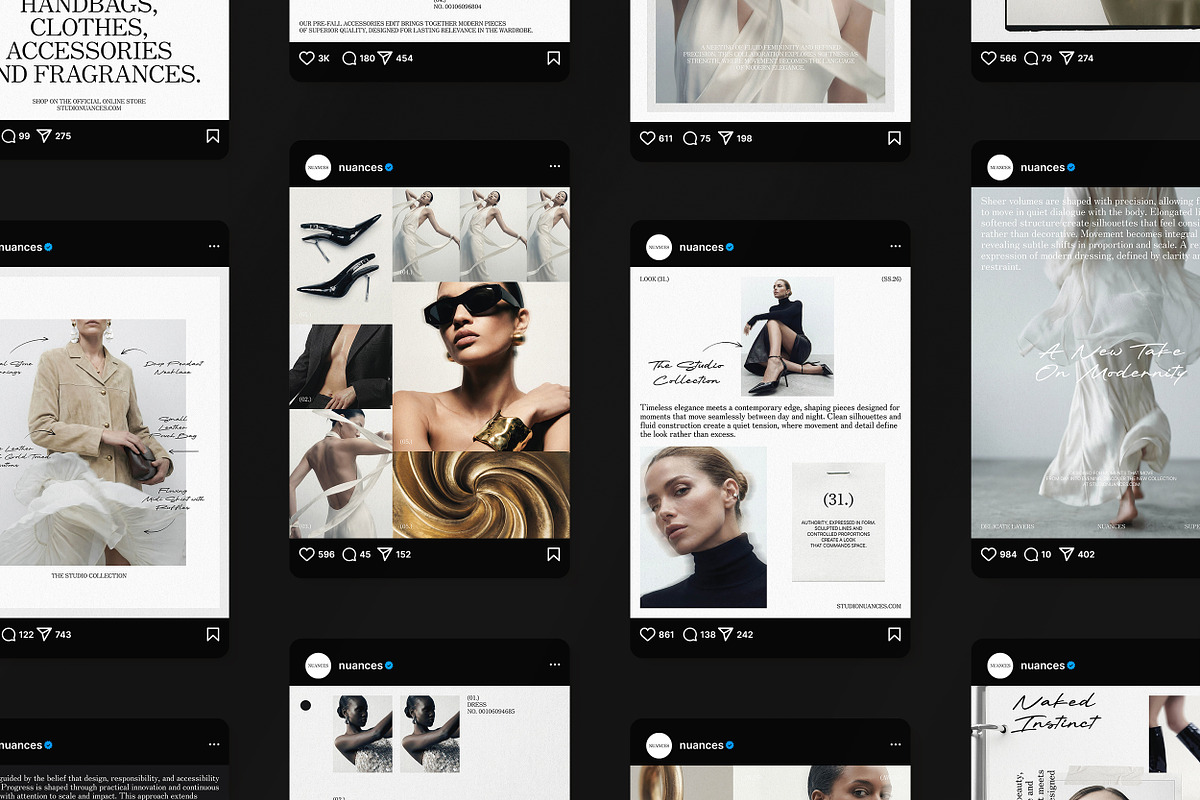Like the collage post with 596 likes

(307, 554)
